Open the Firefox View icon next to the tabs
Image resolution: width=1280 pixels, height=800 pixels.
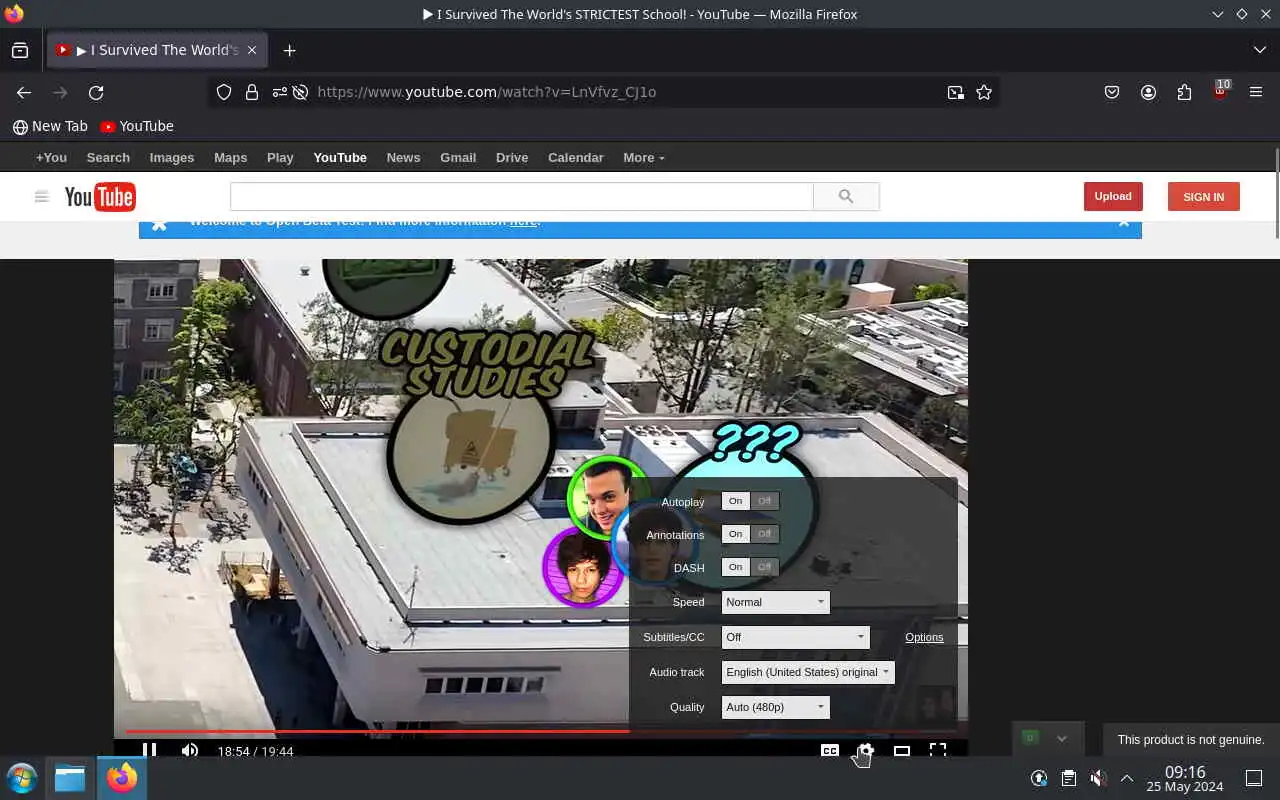(x=20, y=50)
